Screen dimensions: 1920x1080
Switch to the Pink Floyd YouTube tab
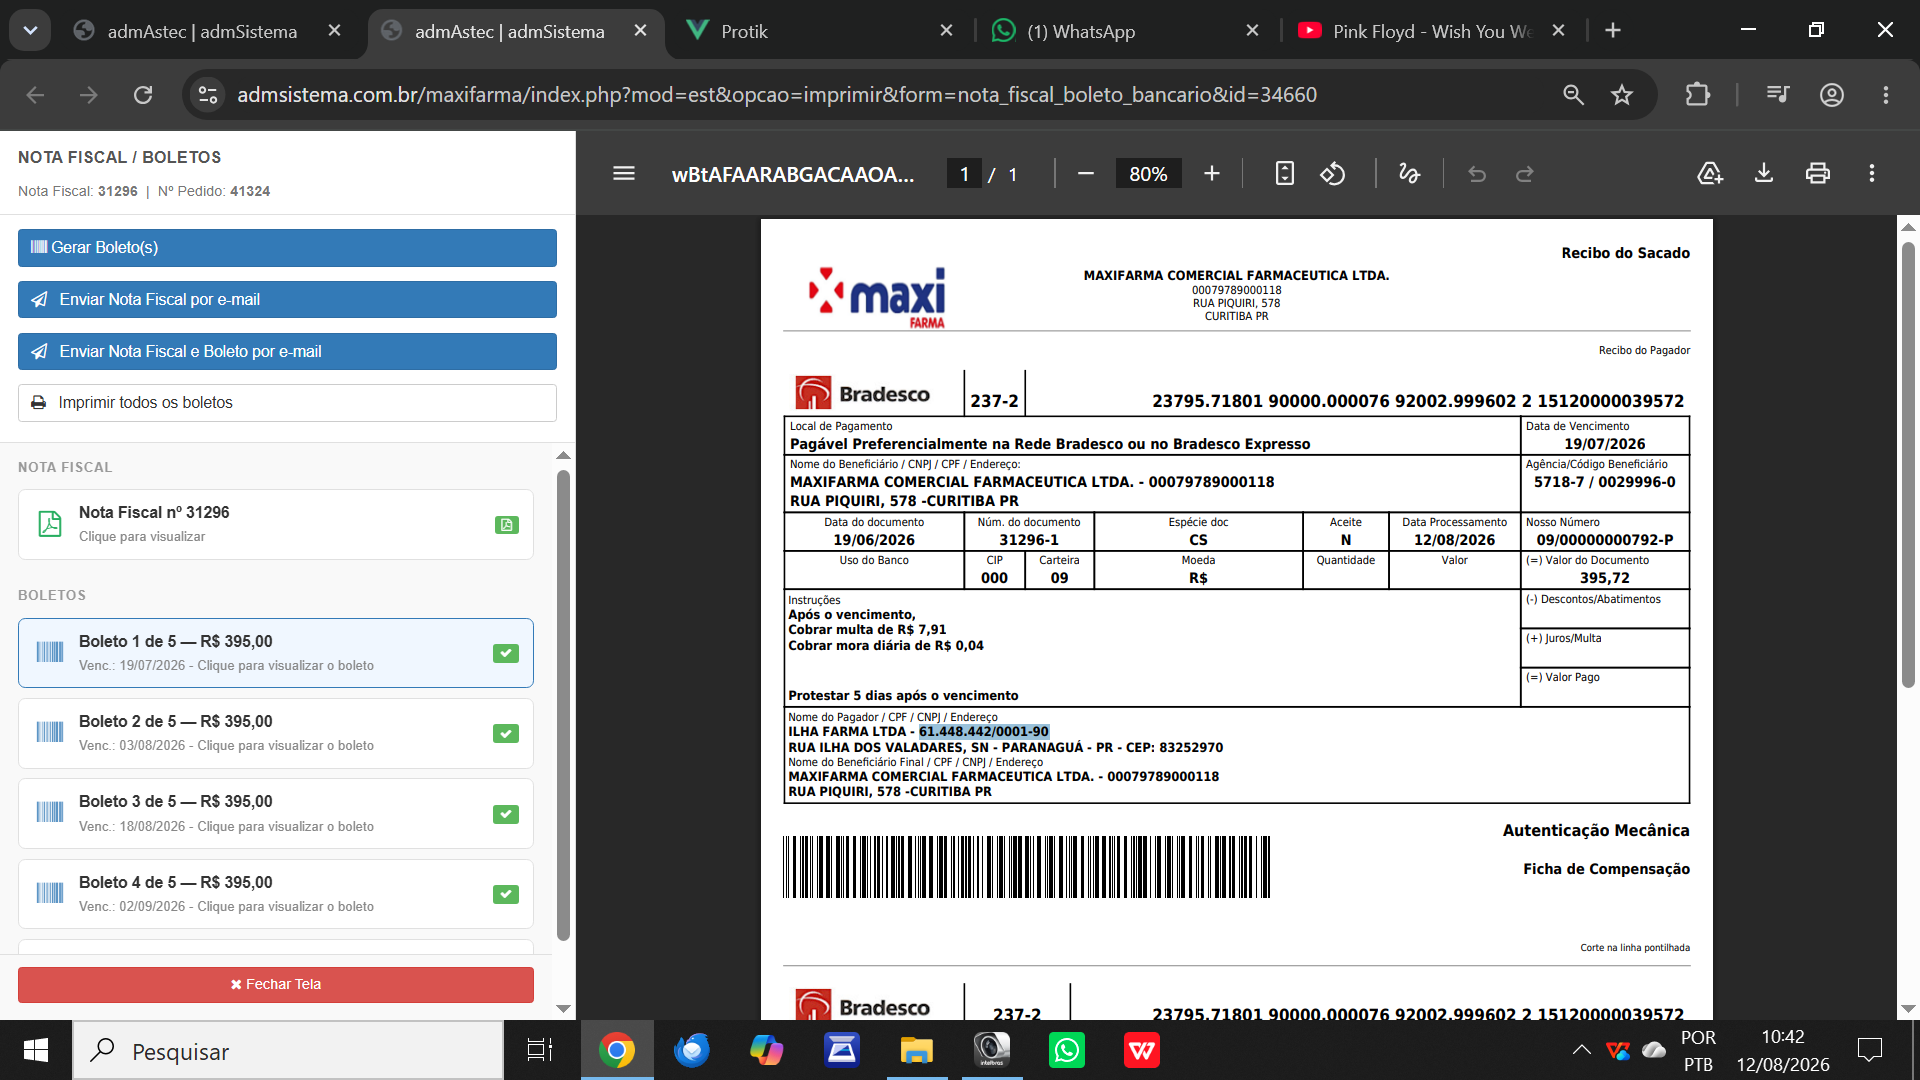coord(1432,31)
